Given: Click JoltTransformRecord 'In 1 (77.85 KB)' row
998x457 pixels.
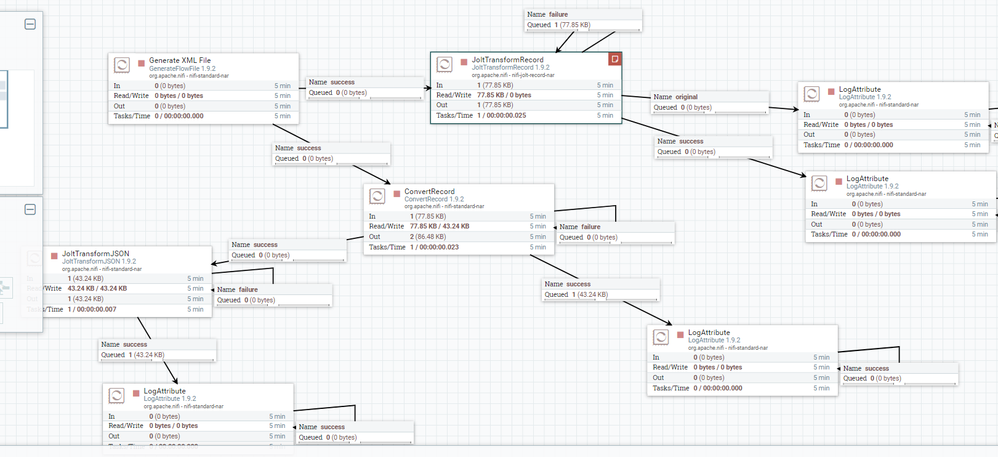Looking at the screenshot, I should pyautogui.click(x=526, y=85).
